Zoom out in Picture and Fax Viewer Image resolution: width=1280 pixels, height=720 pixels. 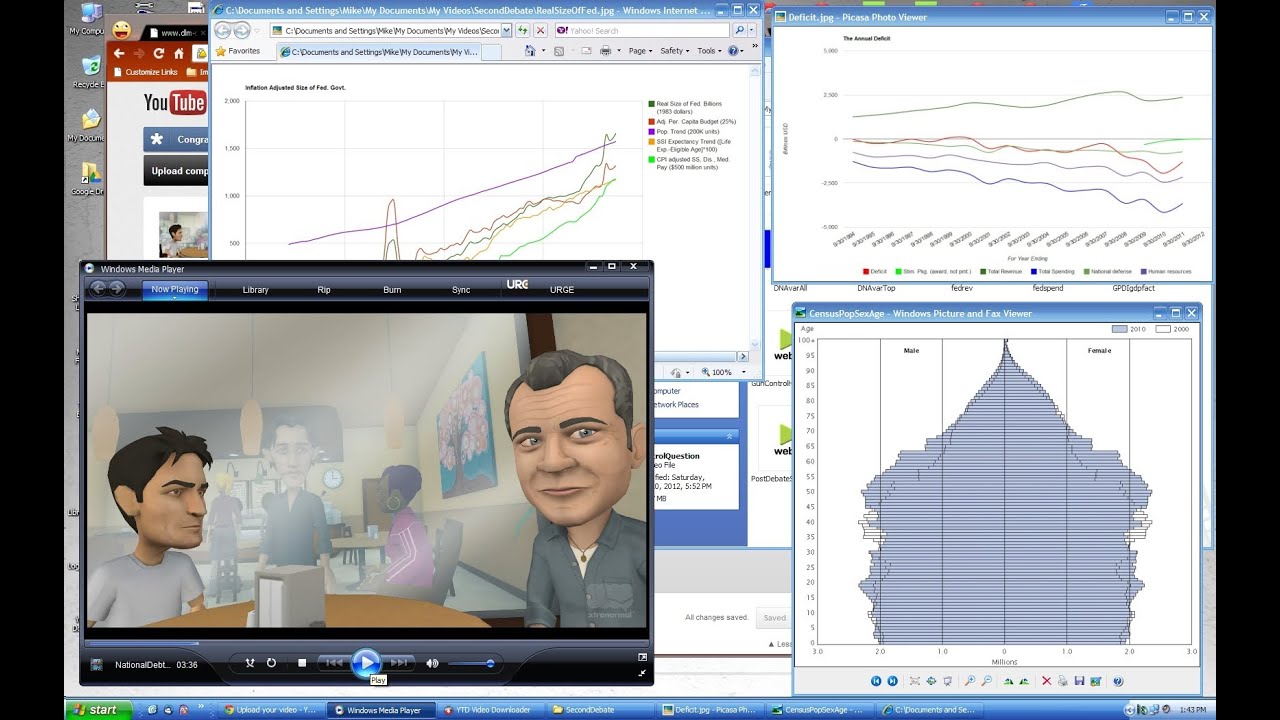[987, 681]
